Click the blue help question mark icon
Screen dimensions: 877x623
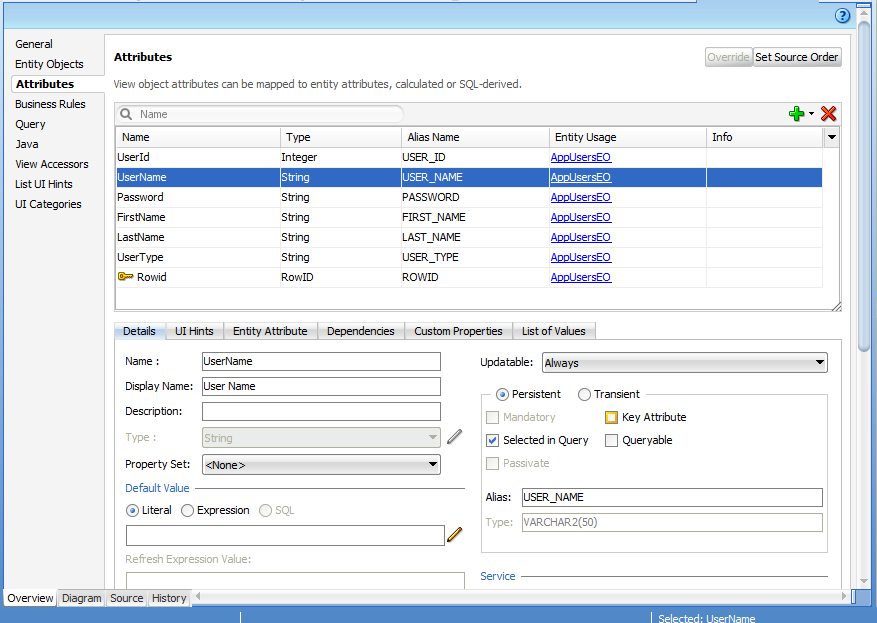point(842,16)
